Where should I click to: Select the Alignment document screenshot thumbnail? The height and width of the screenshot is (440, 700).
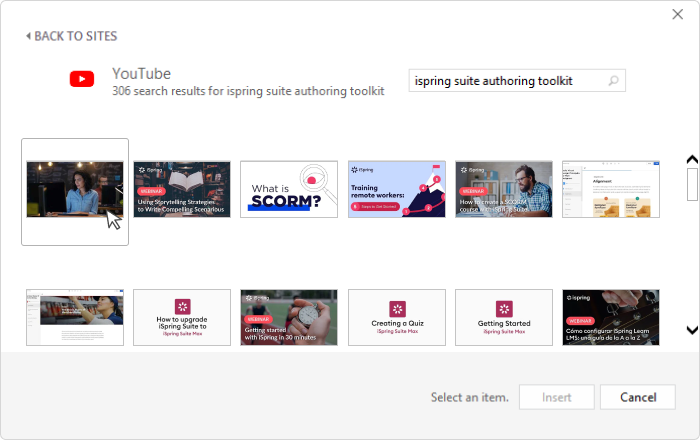pos(611,189)
